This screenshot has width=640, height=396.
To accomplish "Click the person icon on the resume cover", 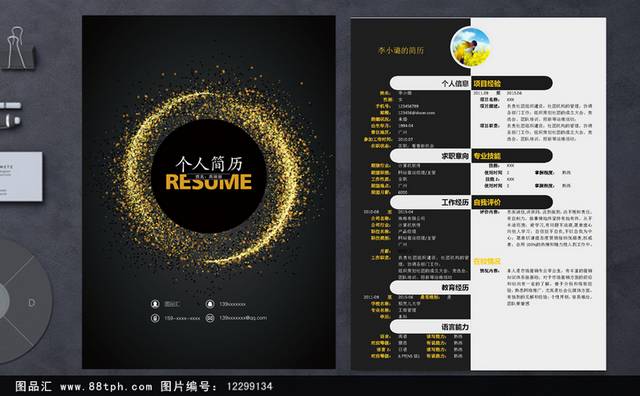I will [155, 304].
